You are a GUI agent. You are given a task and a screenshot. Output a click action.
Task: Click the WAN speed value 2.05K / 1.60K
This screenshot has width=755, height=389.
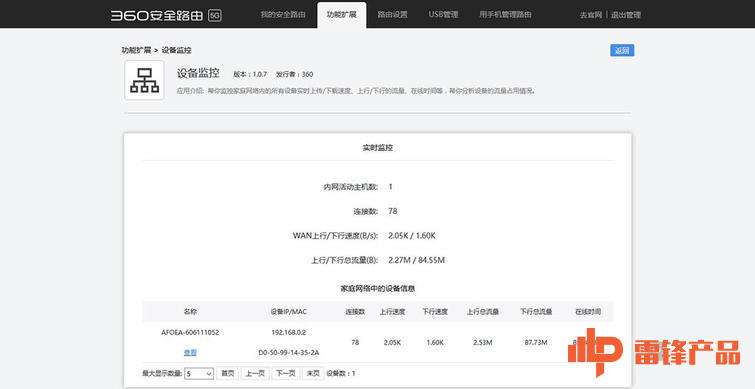(412, 235)
